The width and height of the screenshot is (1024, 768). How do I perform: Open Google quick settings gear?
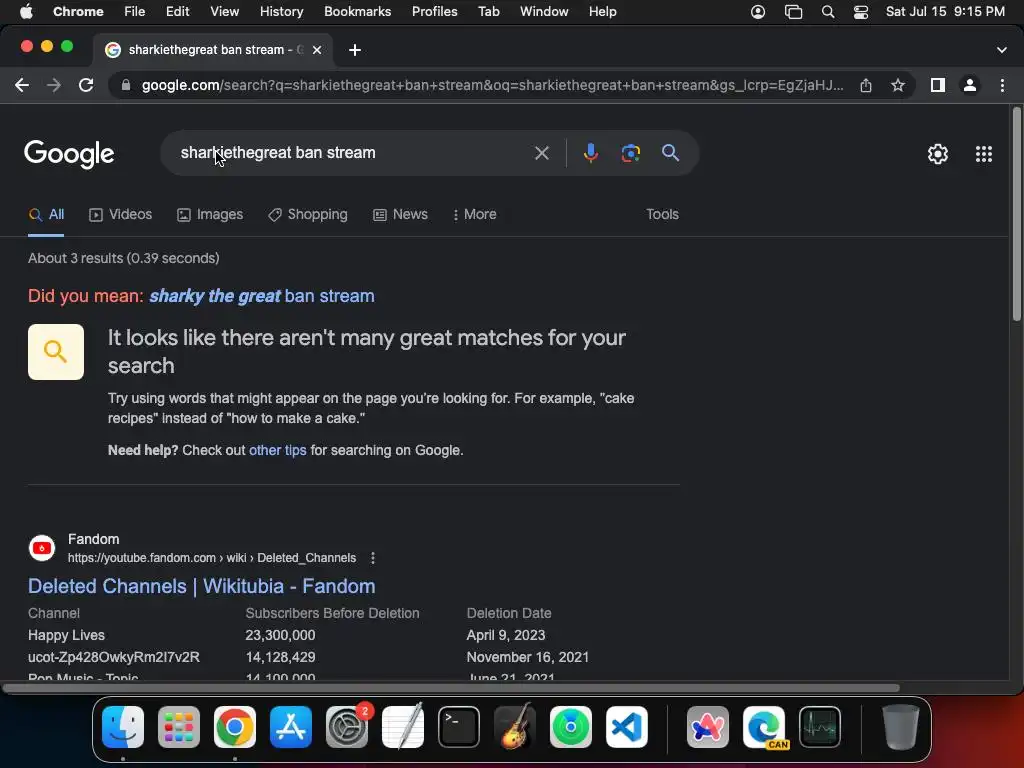click(x=938, y=154)
